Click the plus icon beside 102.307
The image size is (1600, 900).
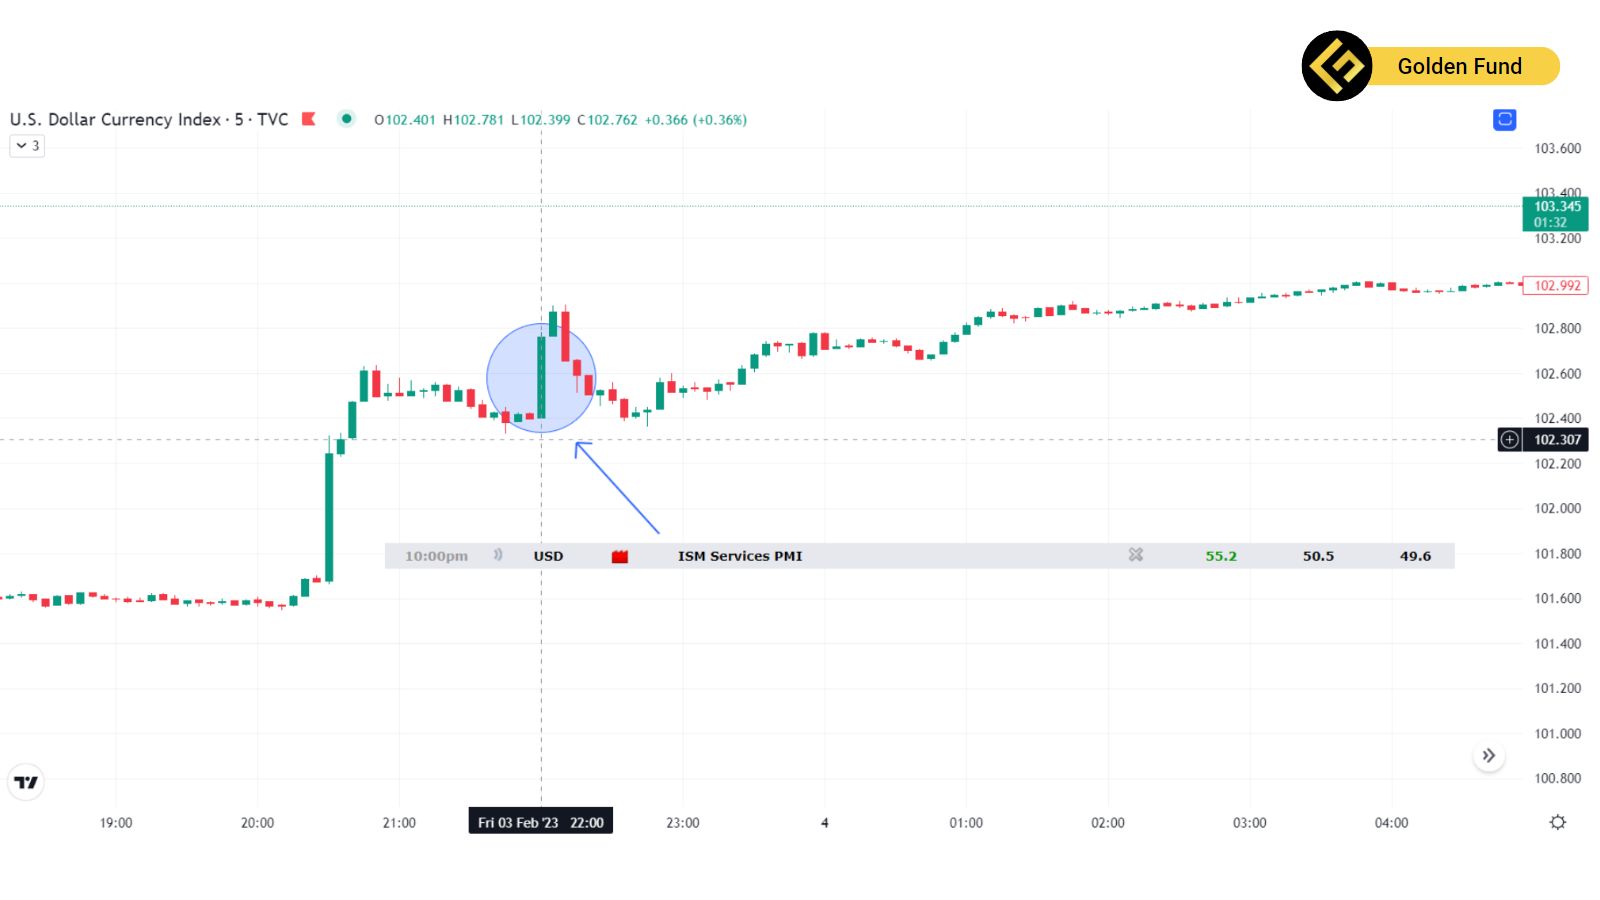point(1509,440)
